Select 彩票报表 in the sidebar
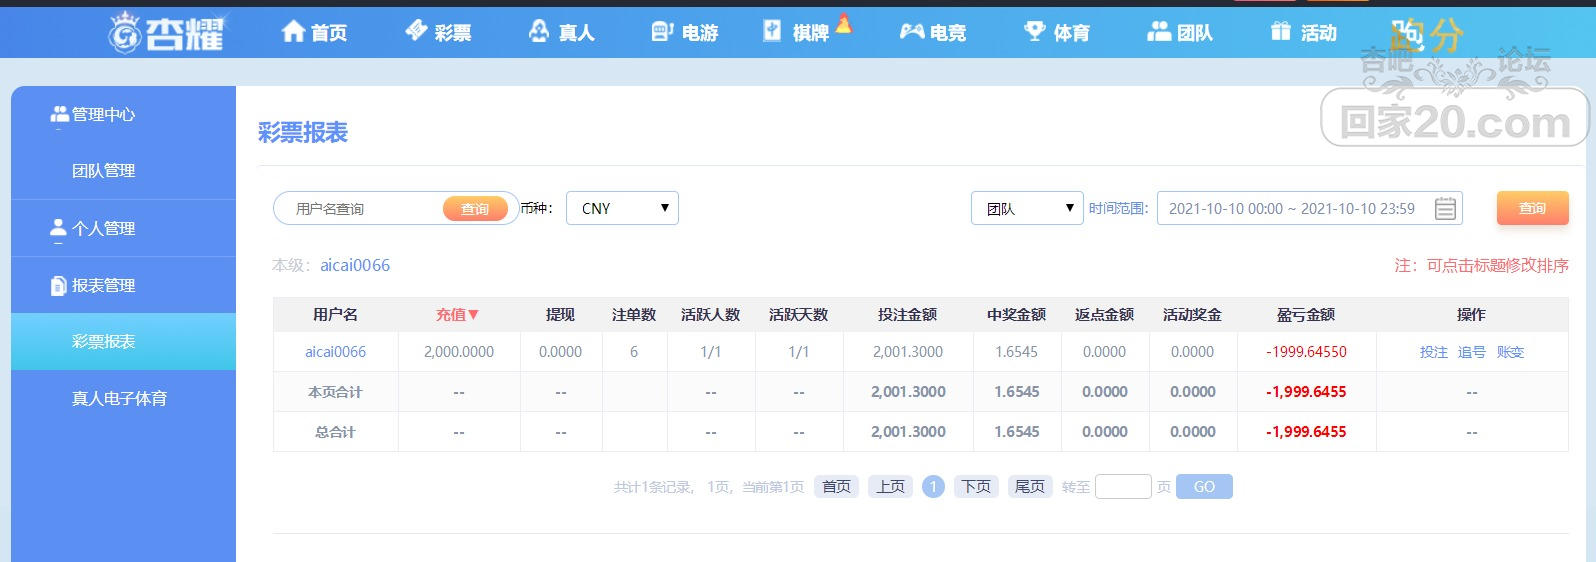 (x=123, y=341)
